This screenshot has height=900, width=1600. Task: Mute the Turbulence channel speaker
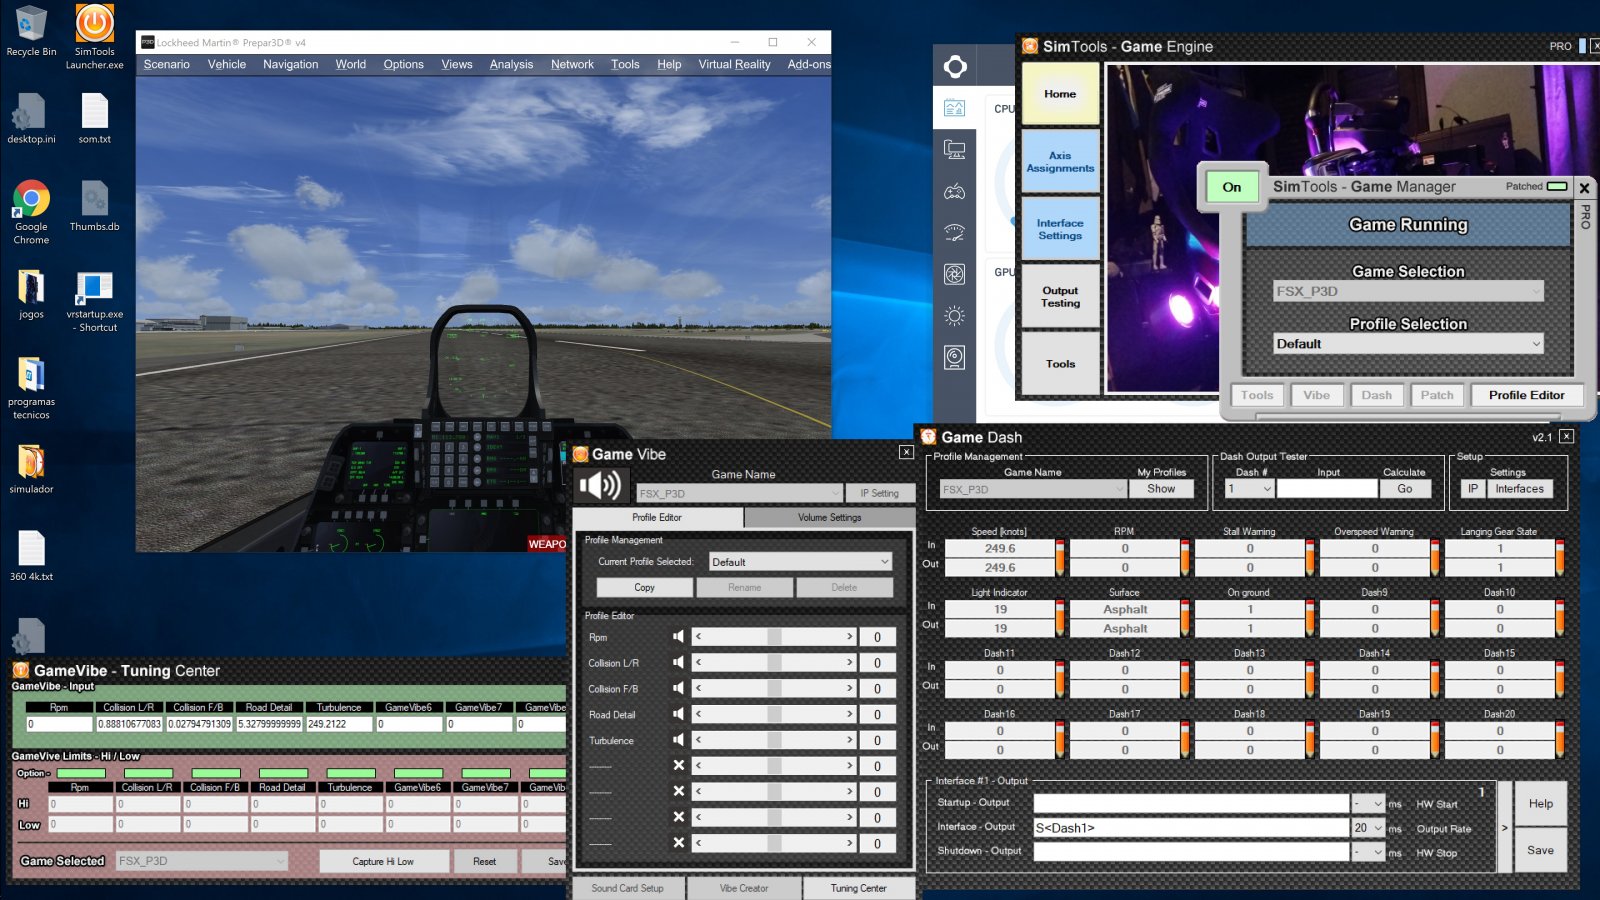pyautogui.click(x=679, y=740)
